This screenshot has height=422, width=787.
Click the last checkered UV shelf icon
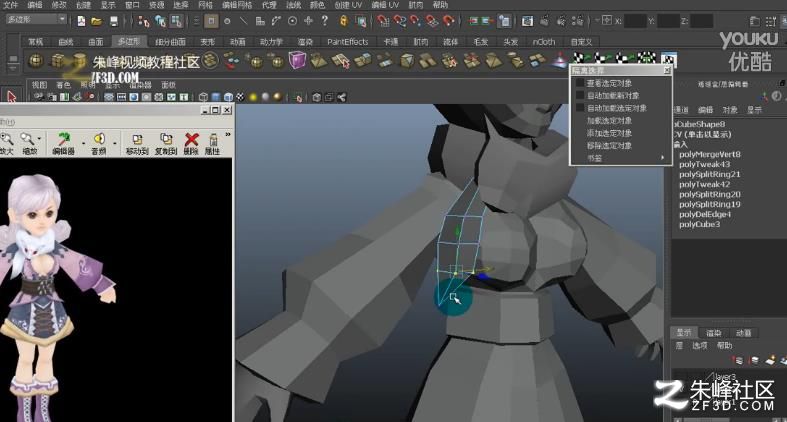click(x=668, y=60)
